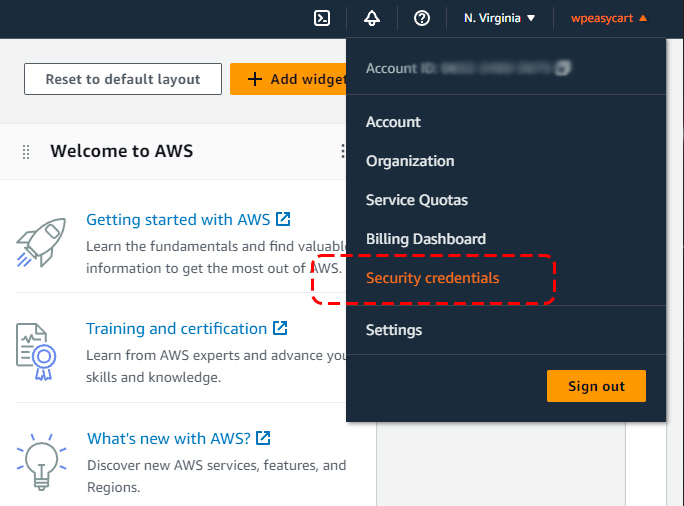684x506 pixels.
Task: Click the help question mark icon
Action: pos(422,18)
